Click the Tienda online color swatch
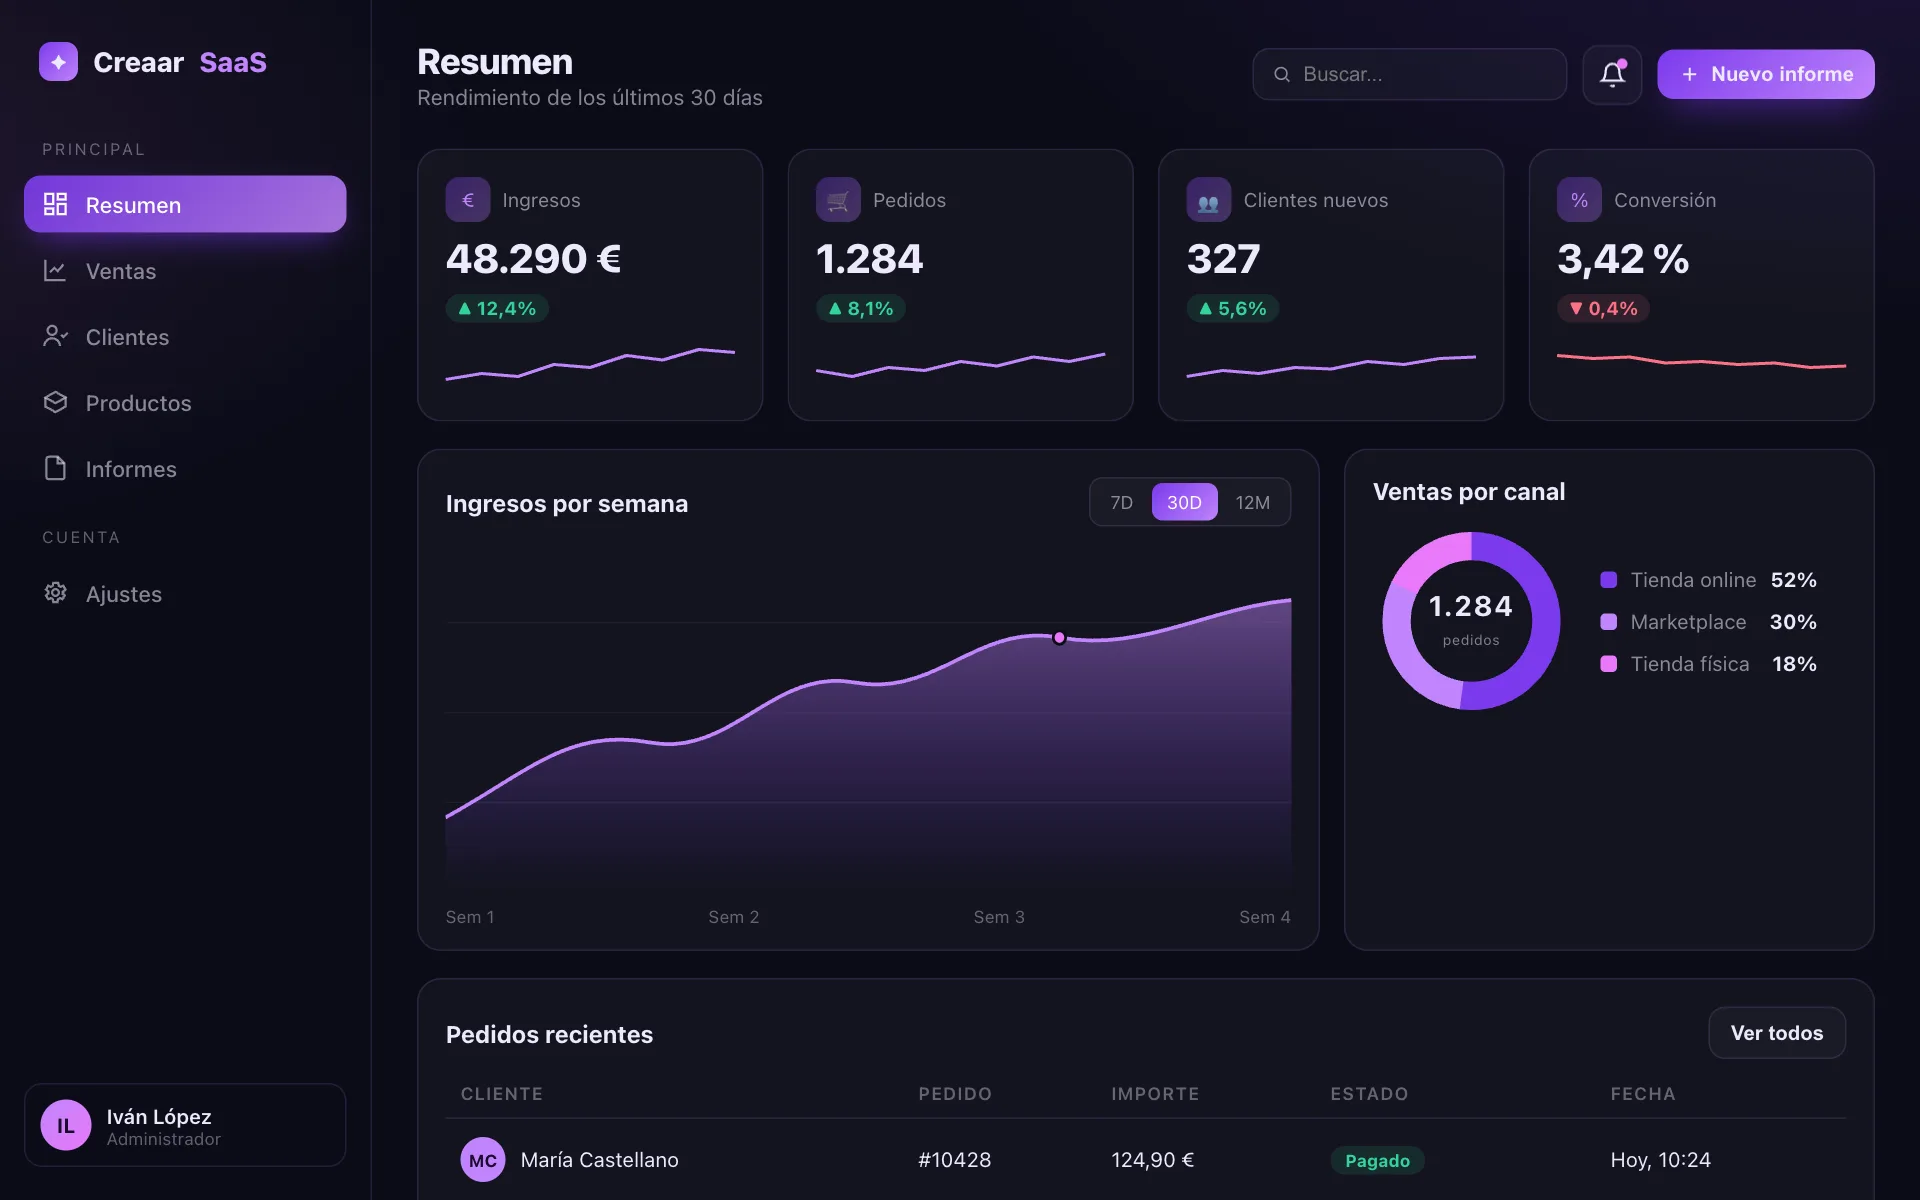 coord(1608,580)
